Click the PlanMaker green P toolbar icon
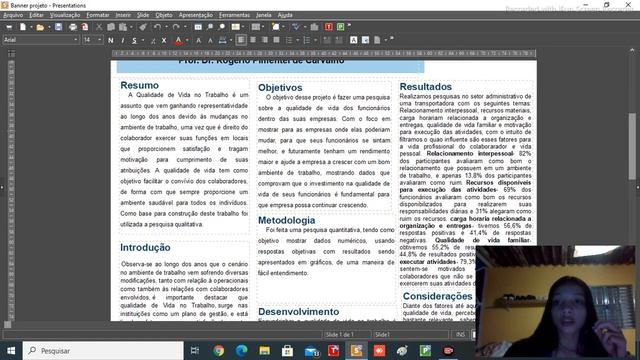The height and width of the screenshot is (360, 640). pos(340,27)
